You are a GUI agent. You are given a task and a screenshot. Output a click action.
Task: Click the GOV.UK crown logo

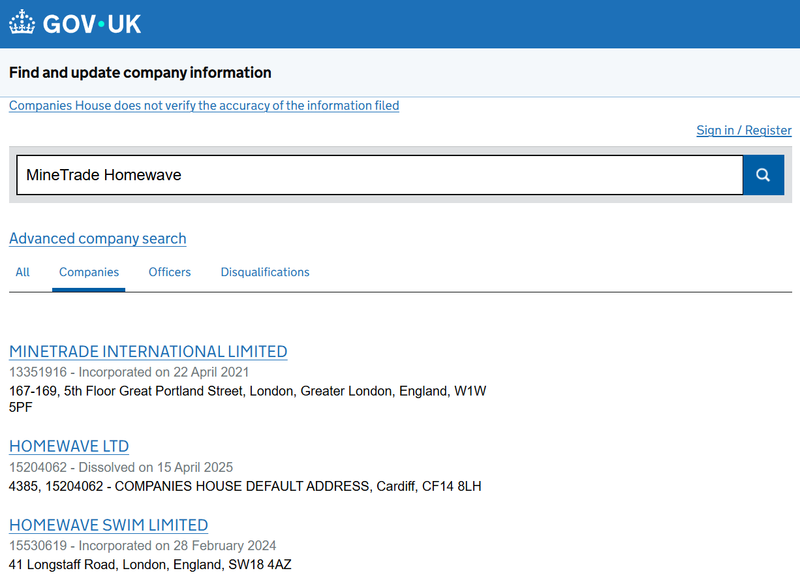click(22, 23)
